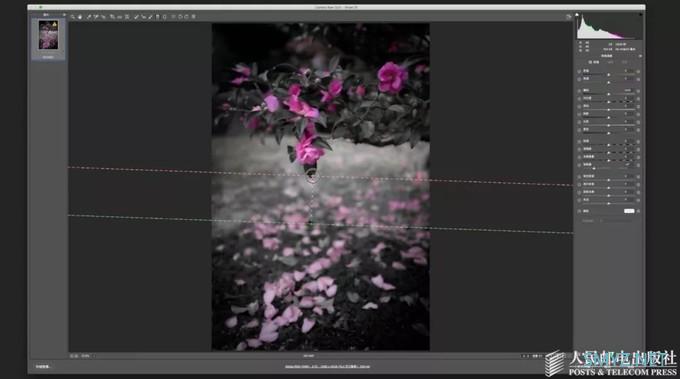The height and width of the screenshot is (379, 680).
Task: Select the Straighten tool
Action: [x=119, y=16]
